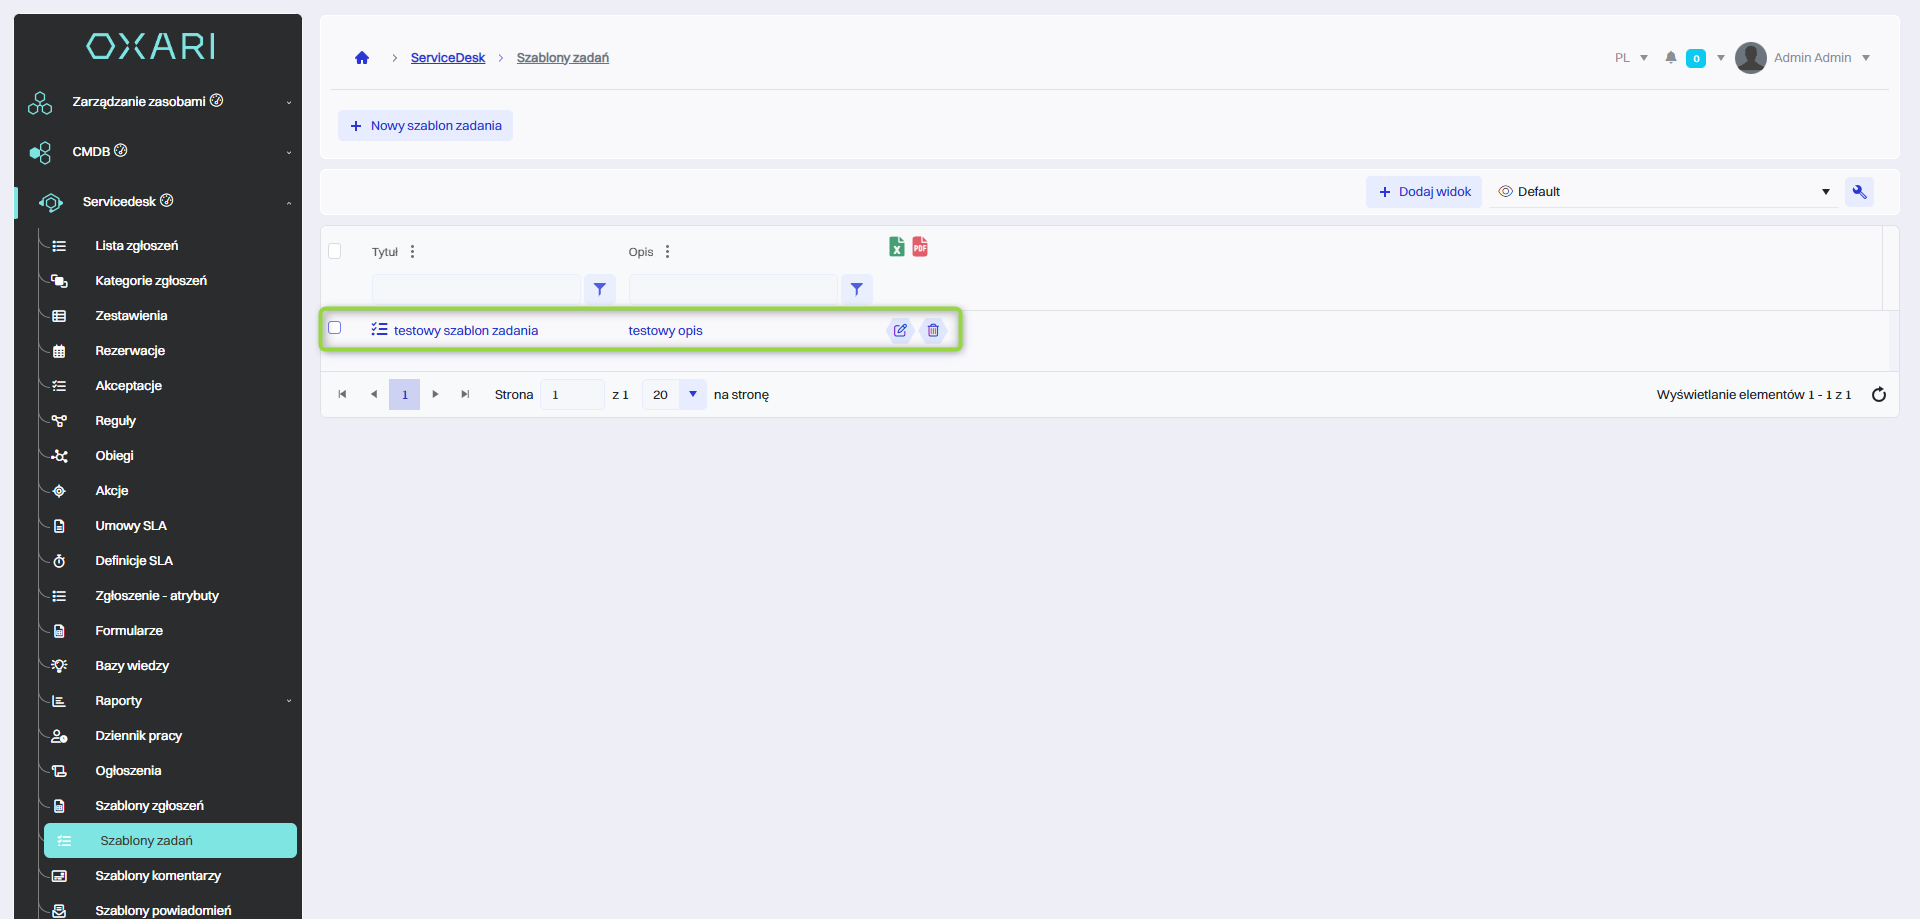Apply the filter for Tytuł column
Screen dimensions: 1920x919
(599, 289)
